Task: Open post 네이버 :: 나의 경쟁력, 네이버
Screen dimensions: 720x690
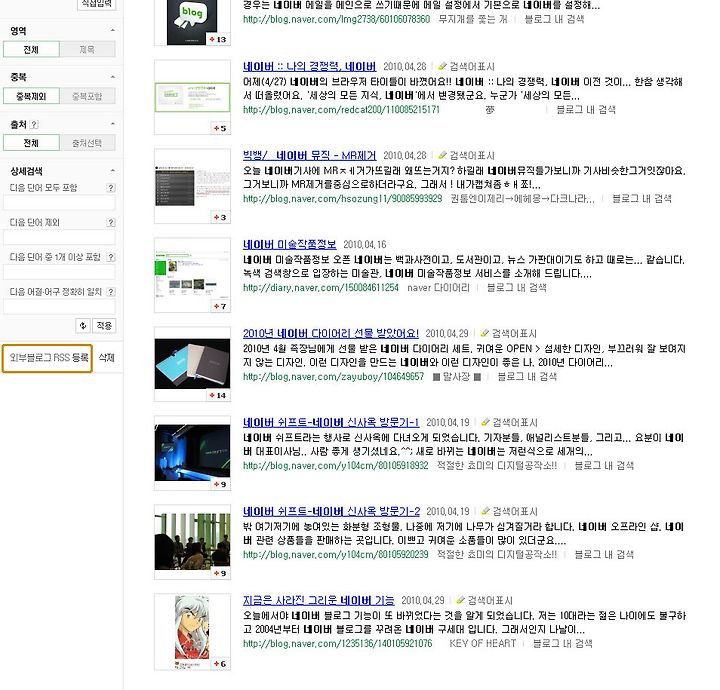Action: (x=309, y=67)
